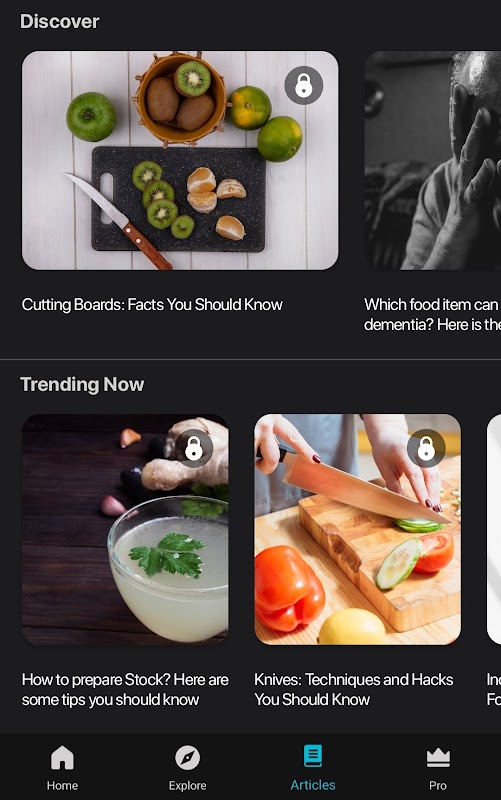Tap the Home house icon

[62, 757]
